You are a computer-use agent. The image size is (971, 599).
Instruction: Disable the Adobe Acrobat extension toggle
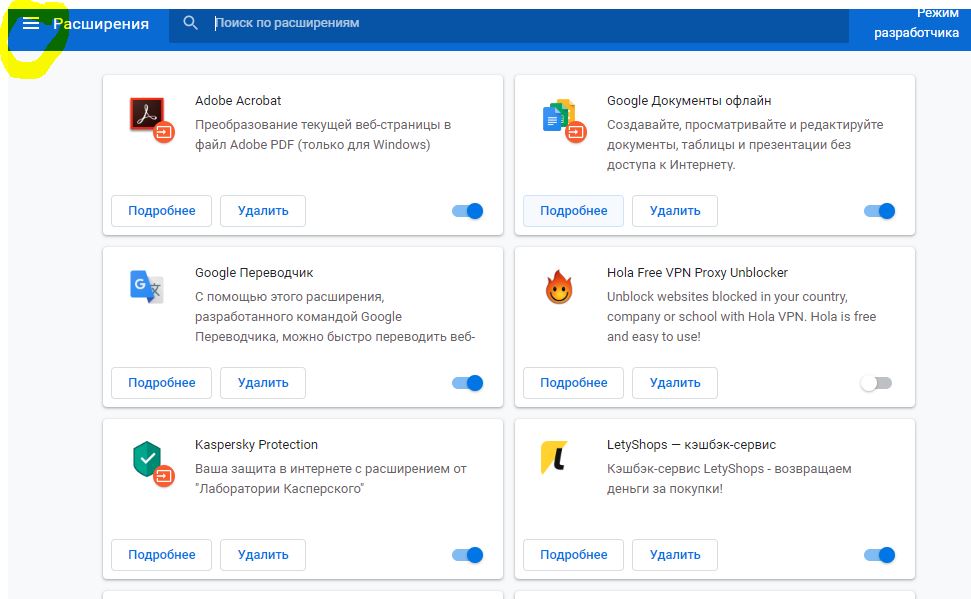click(468, 211)
